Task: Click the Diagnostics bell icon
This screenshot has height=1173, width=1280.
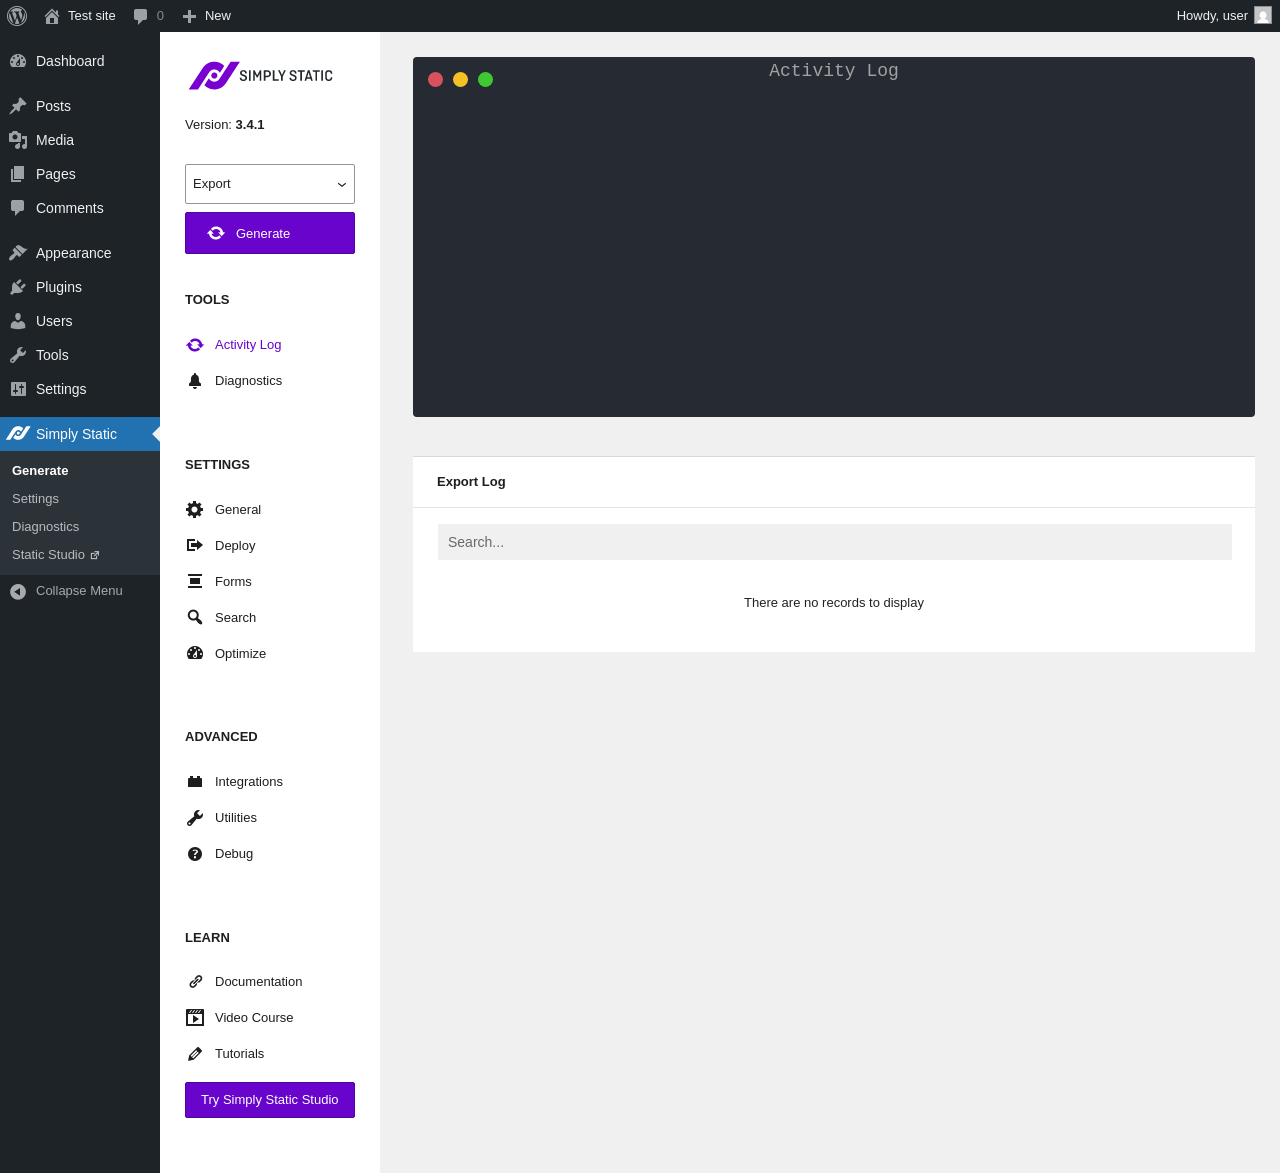Action: tap(195, 381)
